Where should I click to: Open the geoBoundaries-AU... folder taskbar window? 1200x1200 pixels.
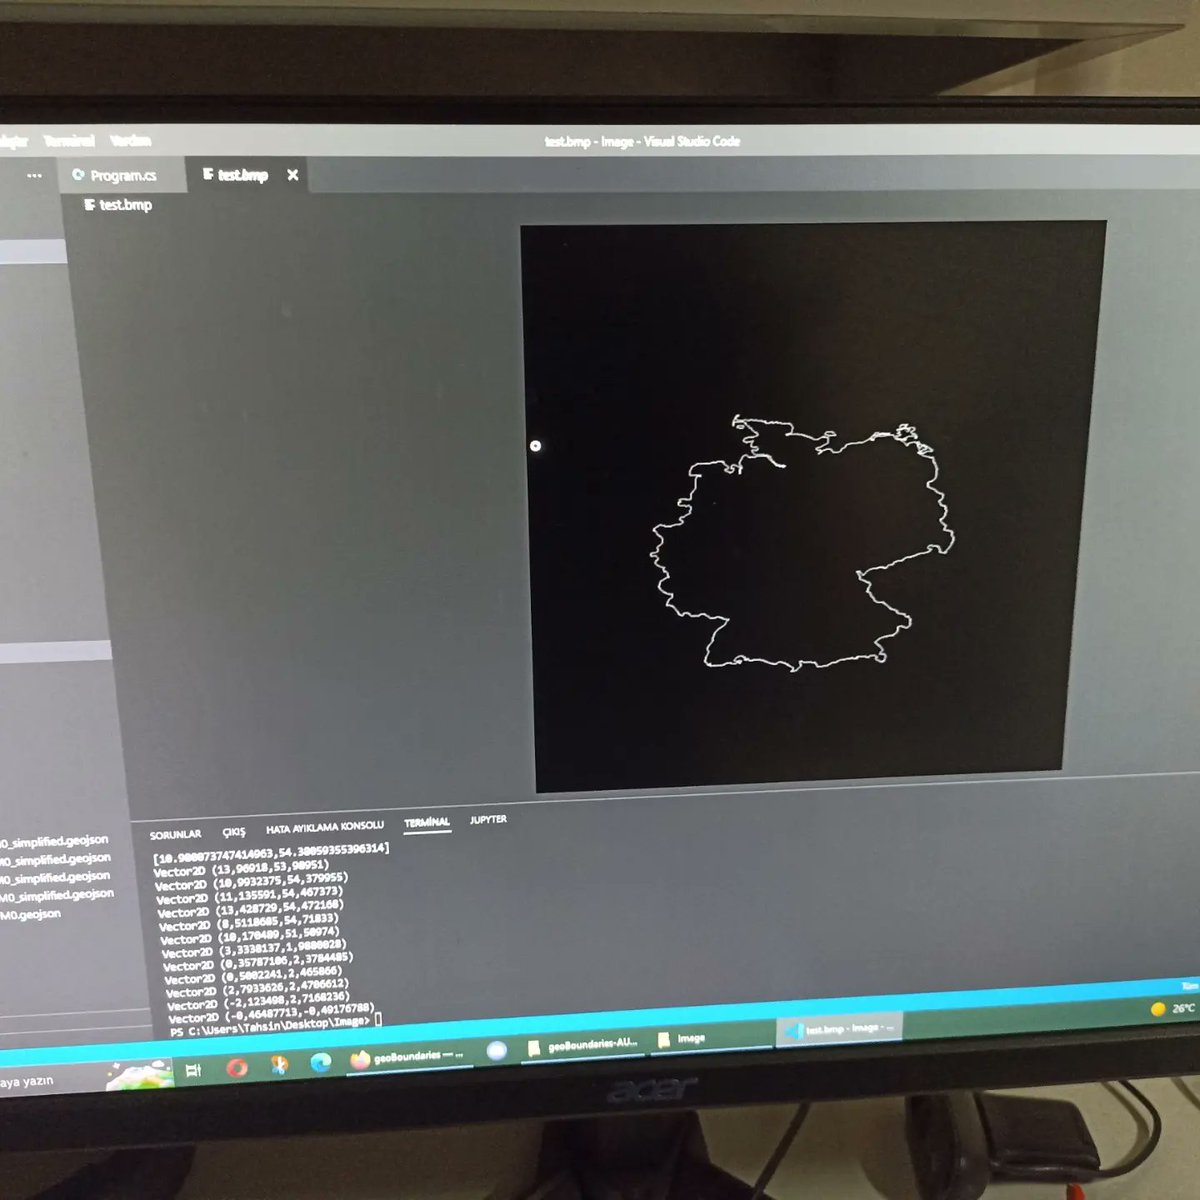(584, 1045)
